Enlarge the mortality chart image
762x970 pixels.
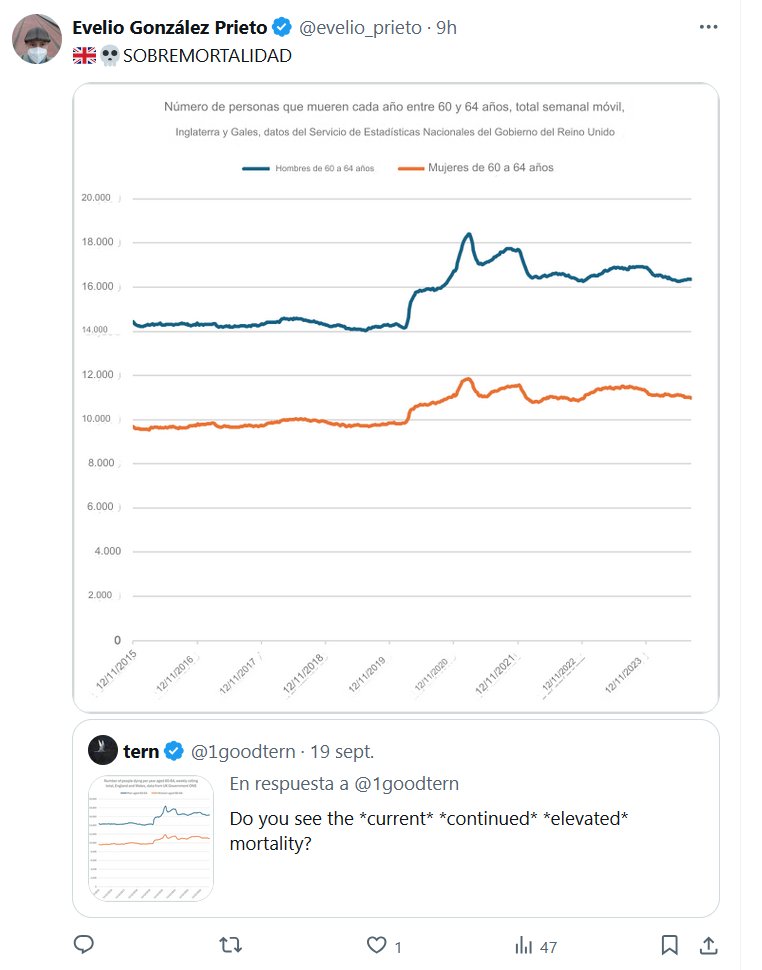click(396, 396)
